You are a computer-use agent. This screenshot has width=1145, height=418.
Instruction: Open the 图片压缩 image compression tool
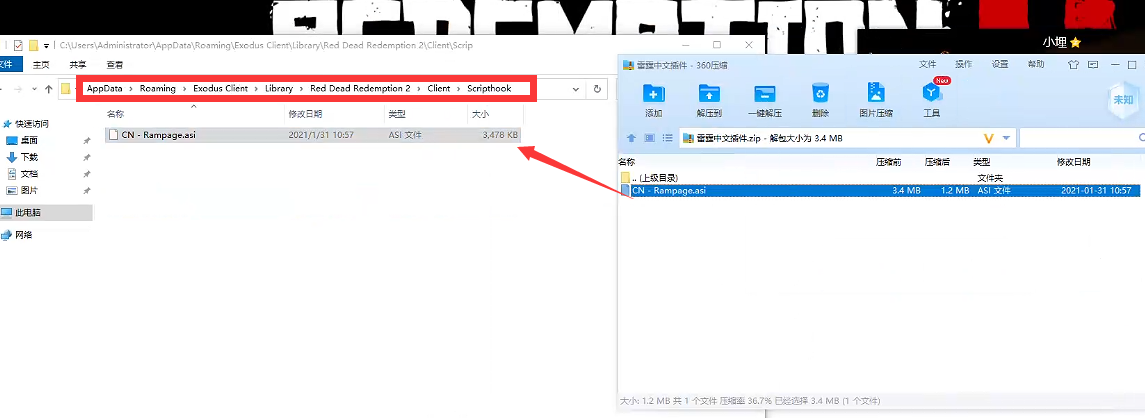(876, 98)
